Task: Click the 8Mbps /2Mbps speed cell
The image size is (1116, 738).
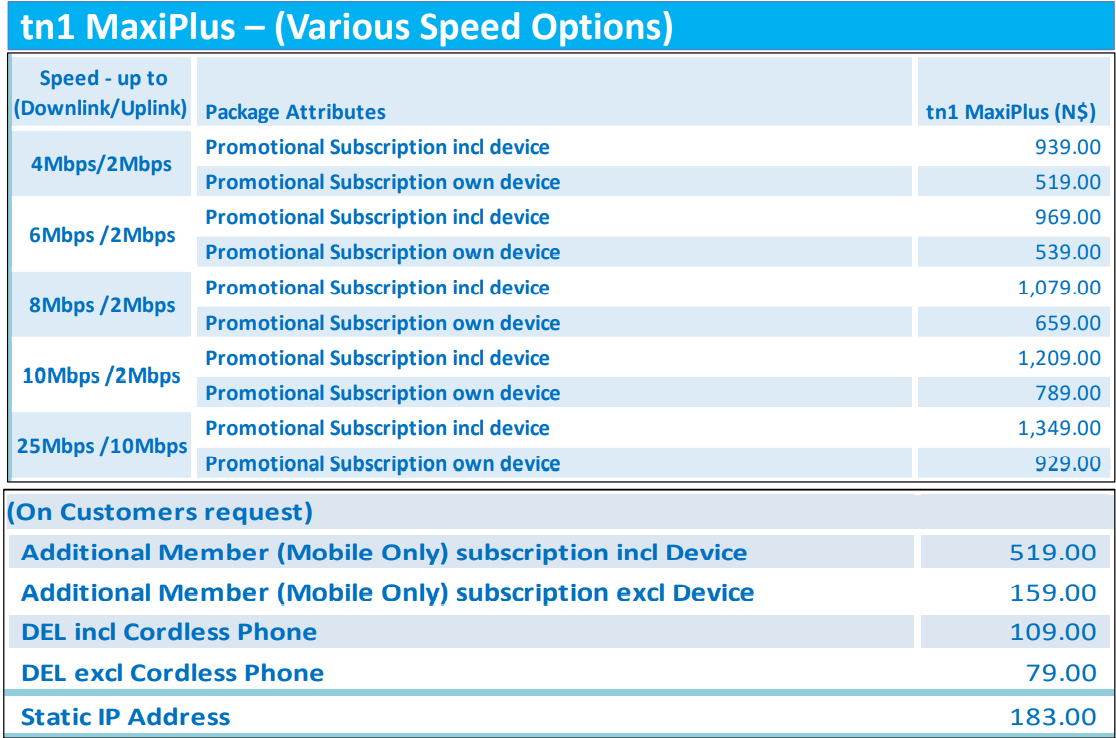Action: click(101, 305)
